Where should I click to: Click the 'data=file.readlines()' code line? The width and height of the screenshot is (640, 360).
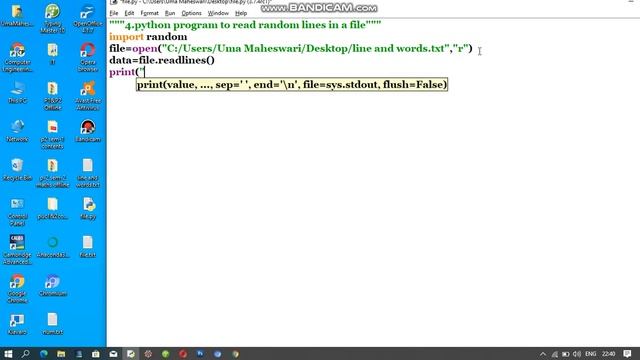[x=162, y=60]
